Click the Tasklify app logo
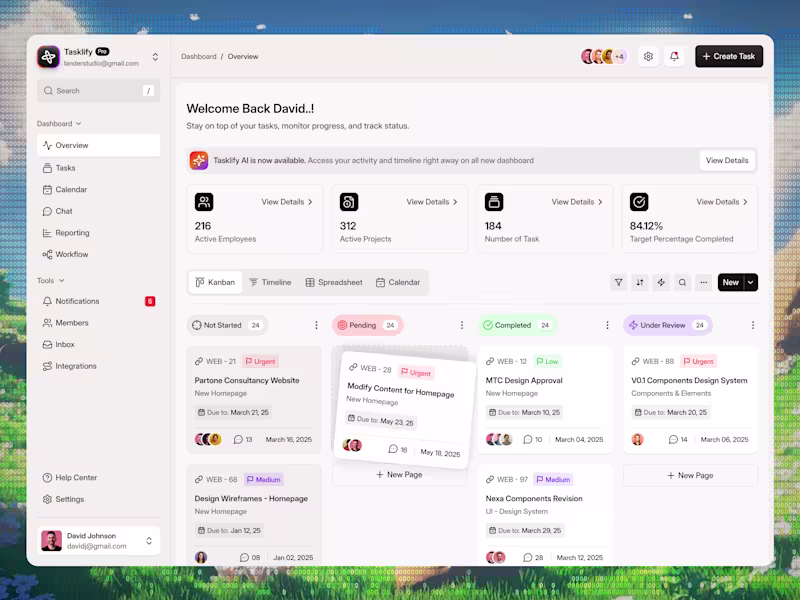800x600 pixels. point(48,57)
